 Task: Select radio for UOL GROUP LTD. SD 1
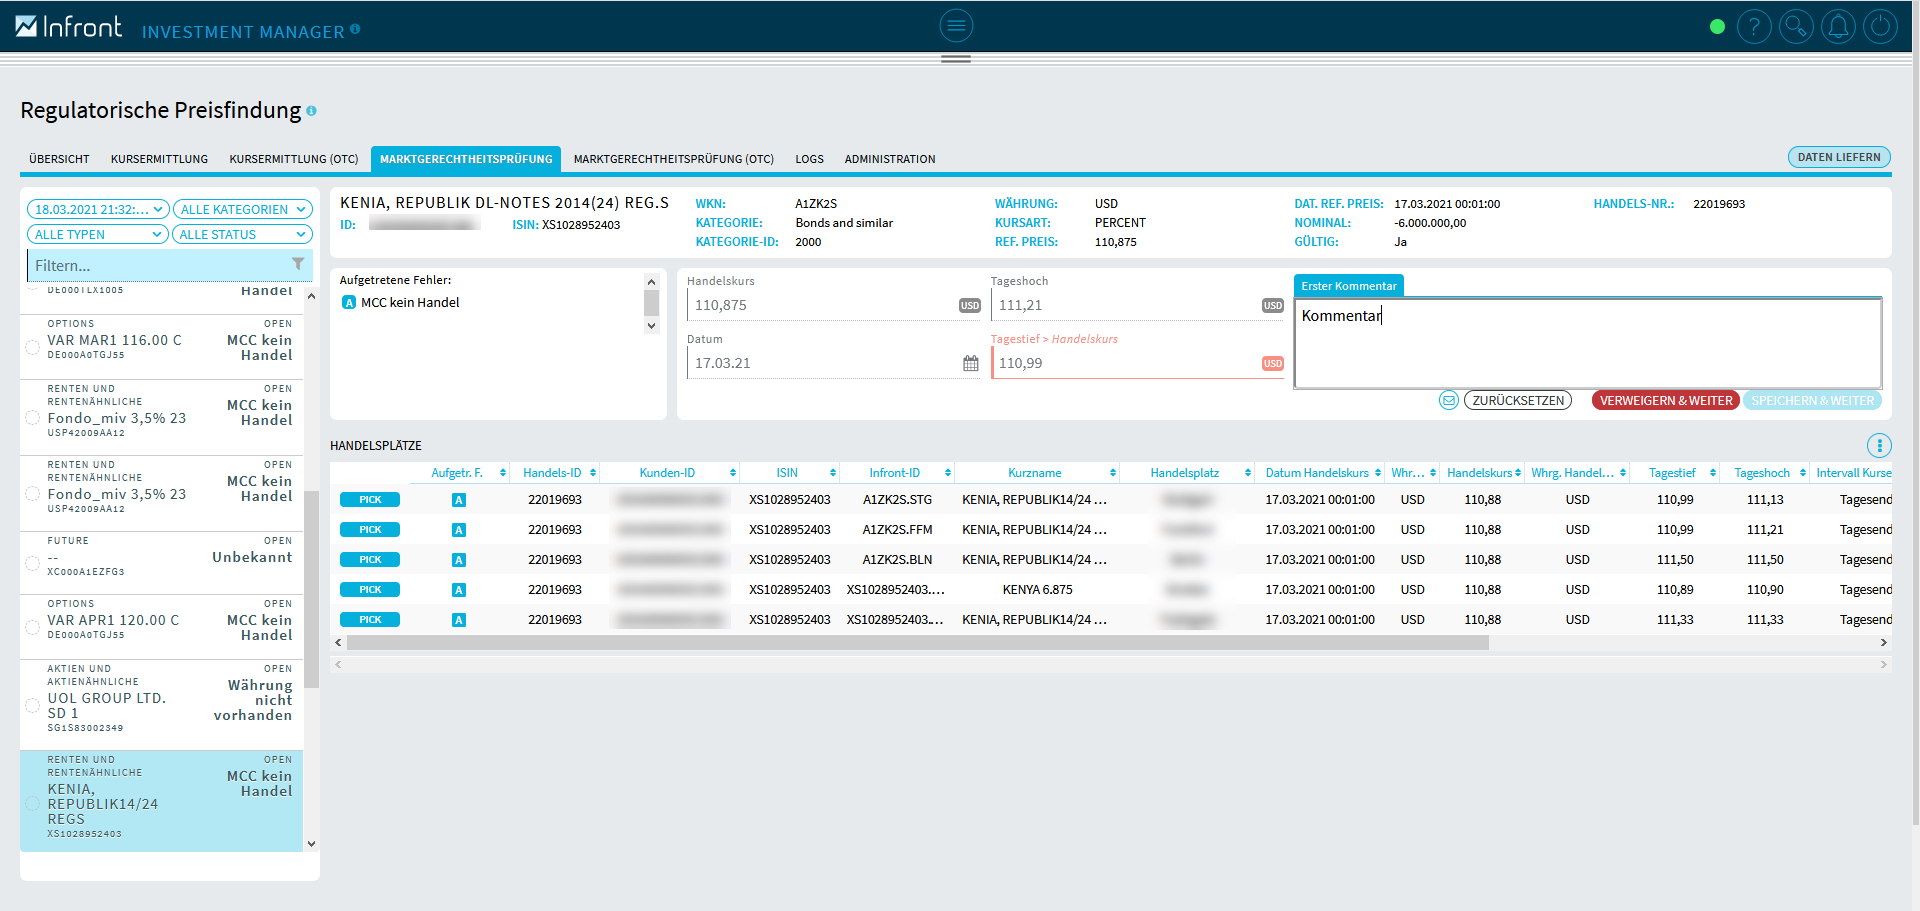tap(32, 705)
